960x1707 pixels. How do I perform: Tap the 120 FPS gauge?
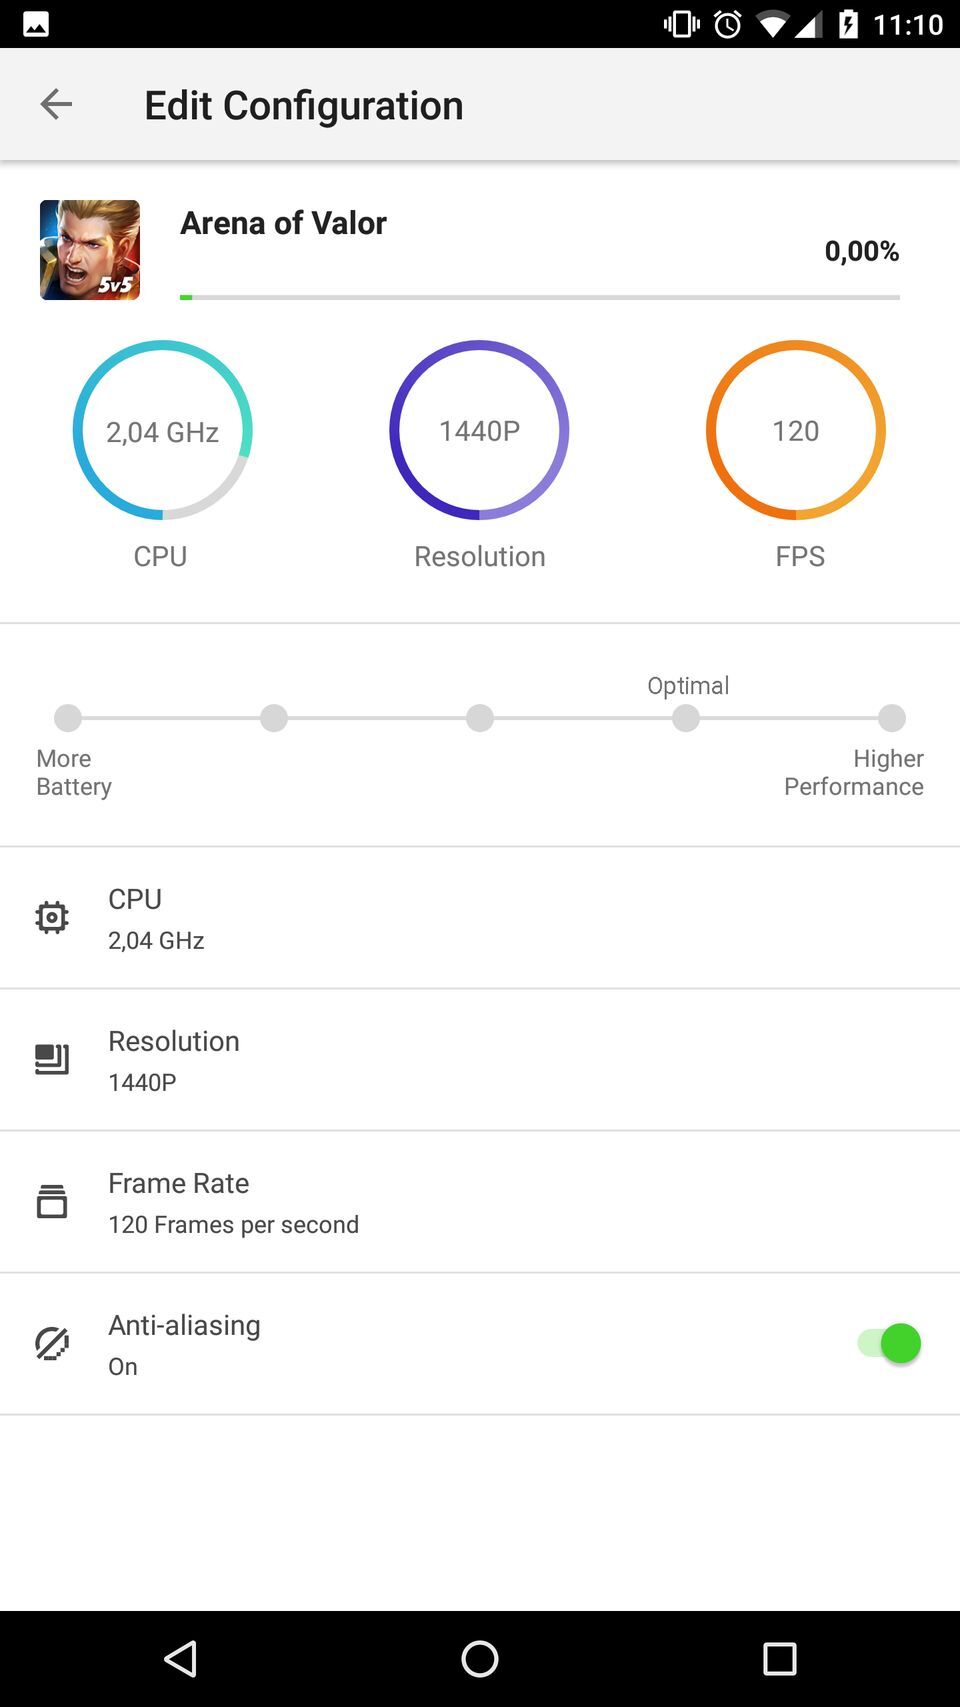tap(796, 430)
